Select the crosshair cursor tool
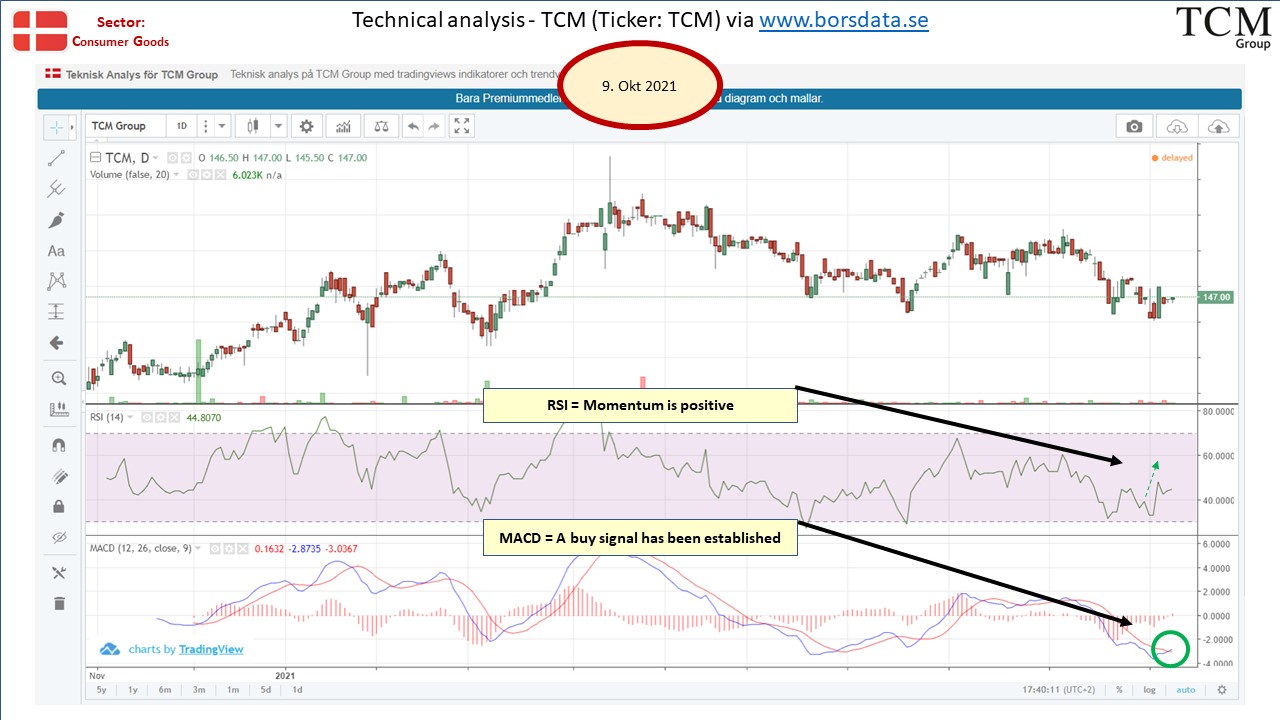 (x=57, y=127)
